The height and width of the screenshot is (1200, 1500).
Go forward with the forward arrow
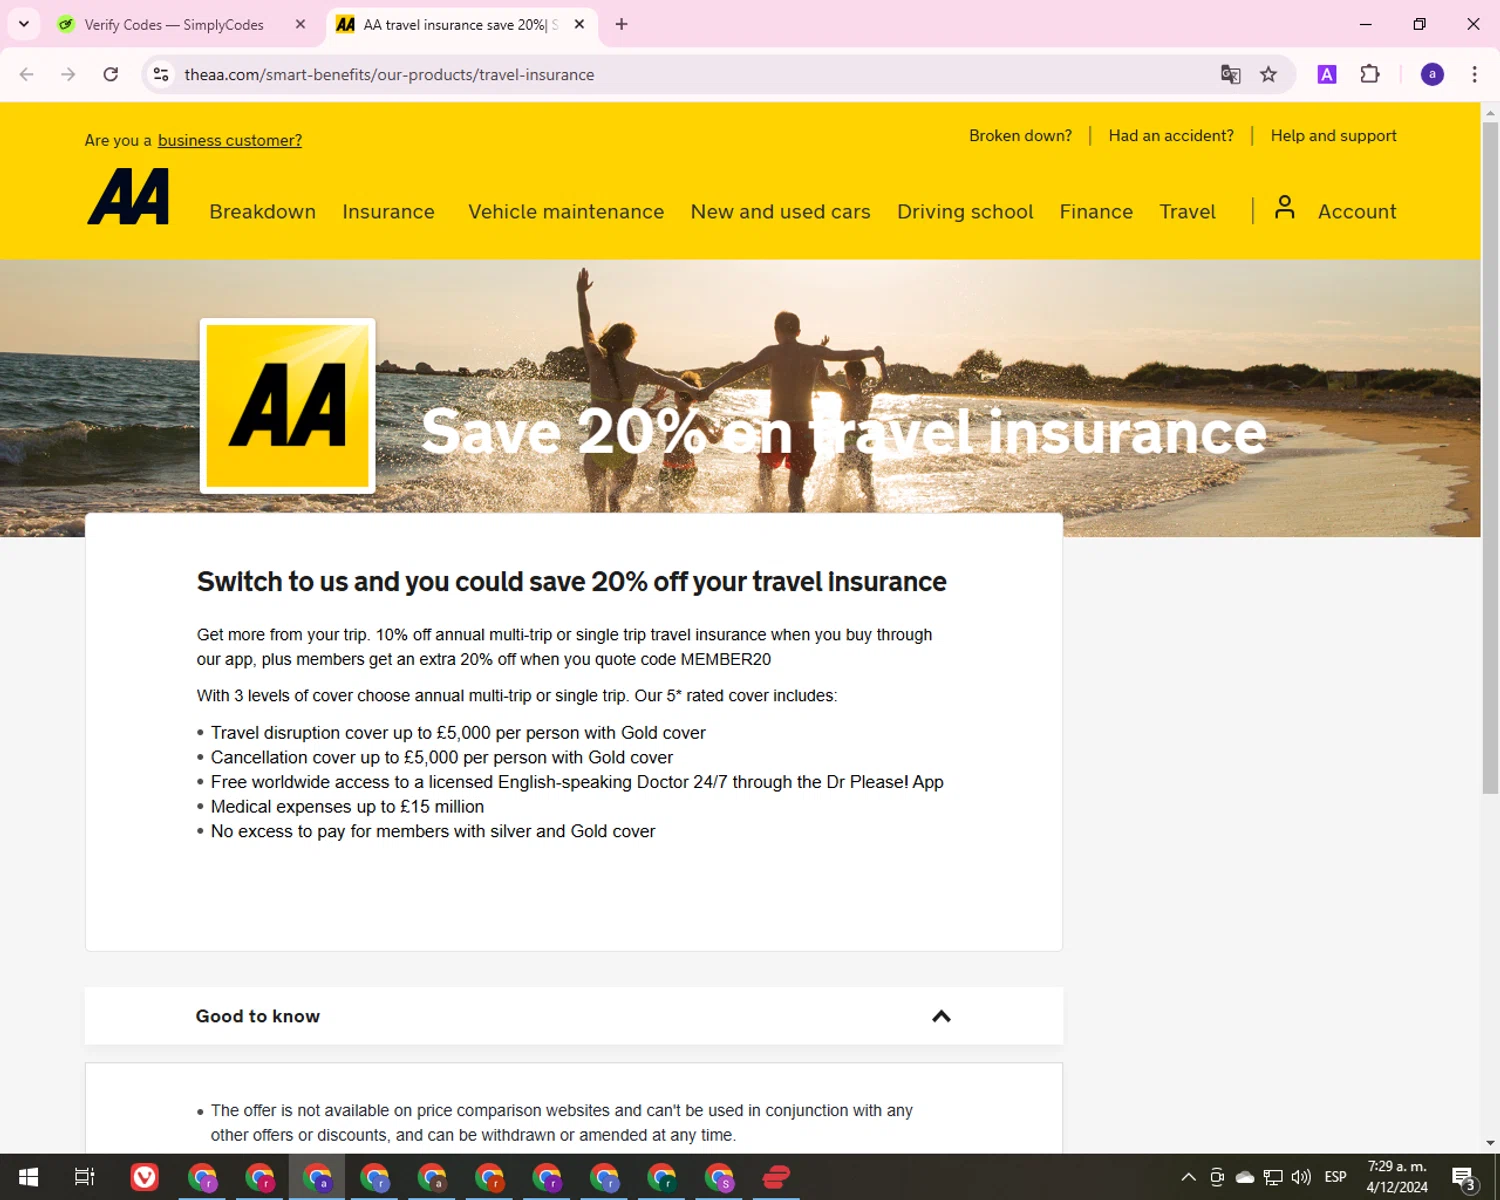click(x=68, y=75)
